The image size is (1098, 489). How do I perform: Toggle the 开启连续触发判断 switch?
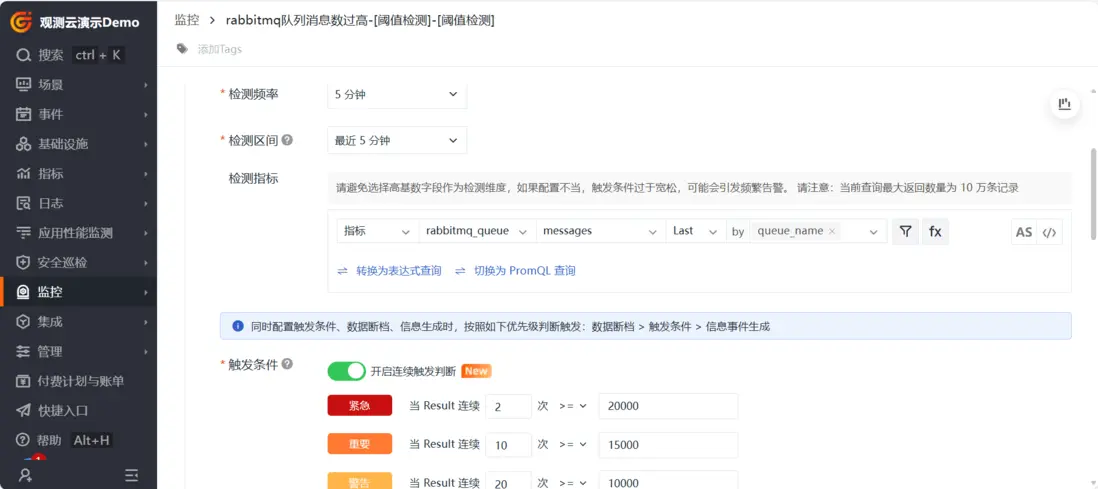[x=347, y=371]
